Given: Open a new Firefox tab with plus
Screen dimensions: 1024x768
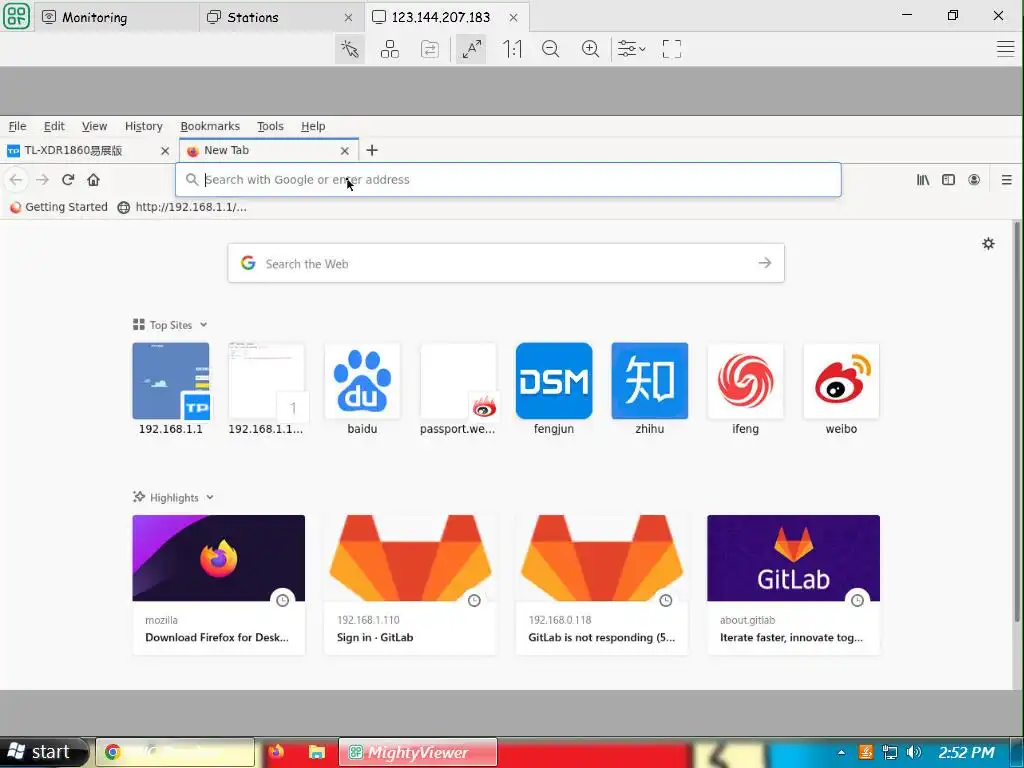Looking at the screenshot, I should pyautogui.click(x=372, y=150).
